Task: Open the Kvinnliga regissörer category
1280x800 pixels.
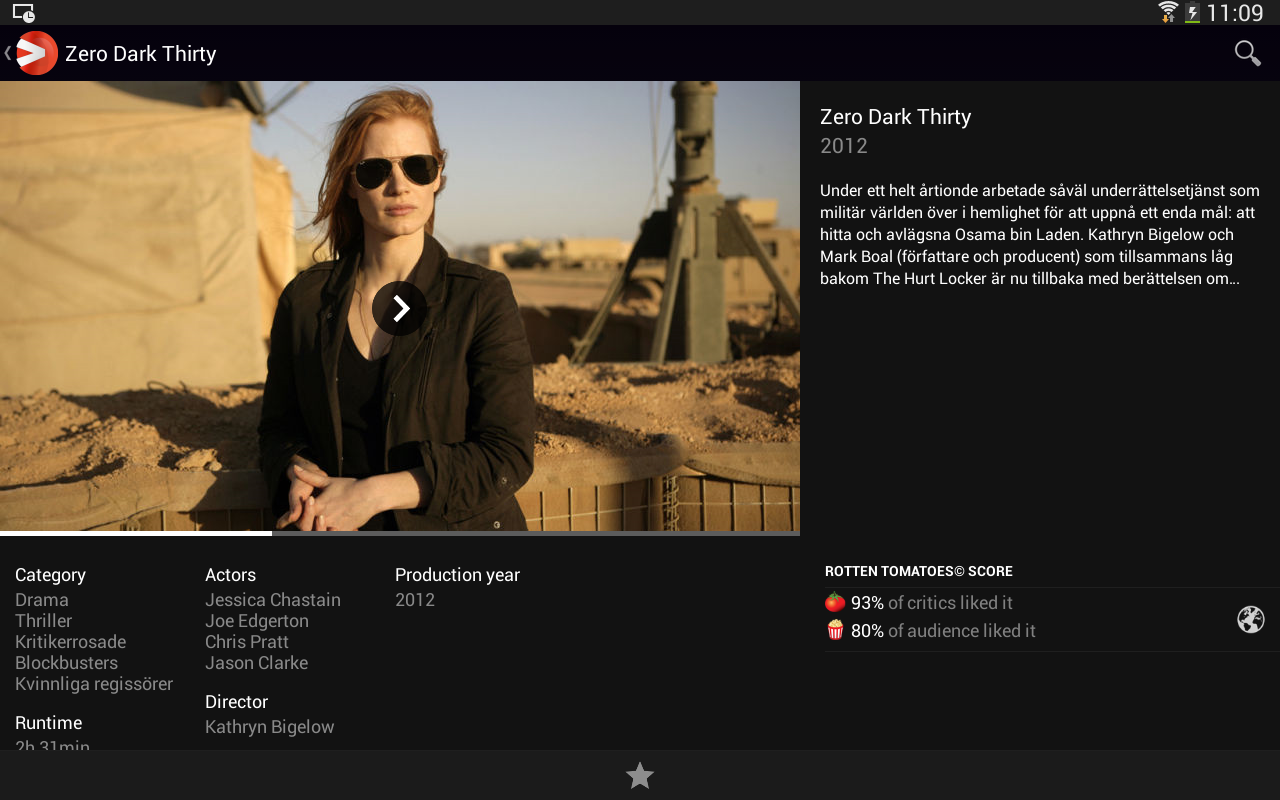Action: pyautogui.click(x=94, y=684)
